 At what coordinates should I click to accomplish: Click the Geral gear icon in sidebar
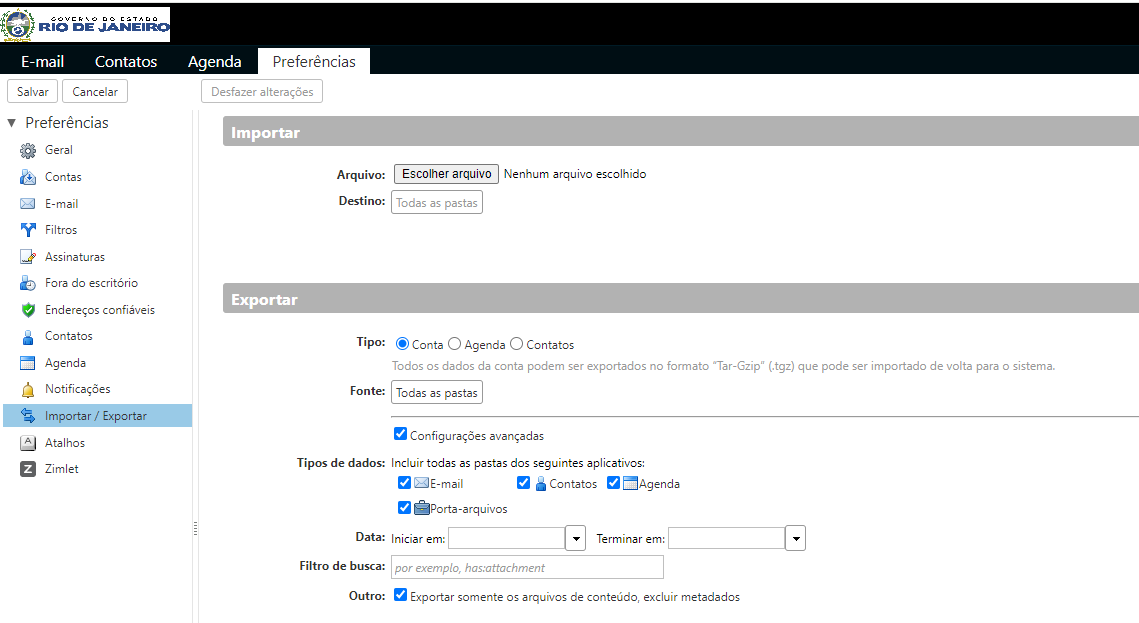point(28,151)
